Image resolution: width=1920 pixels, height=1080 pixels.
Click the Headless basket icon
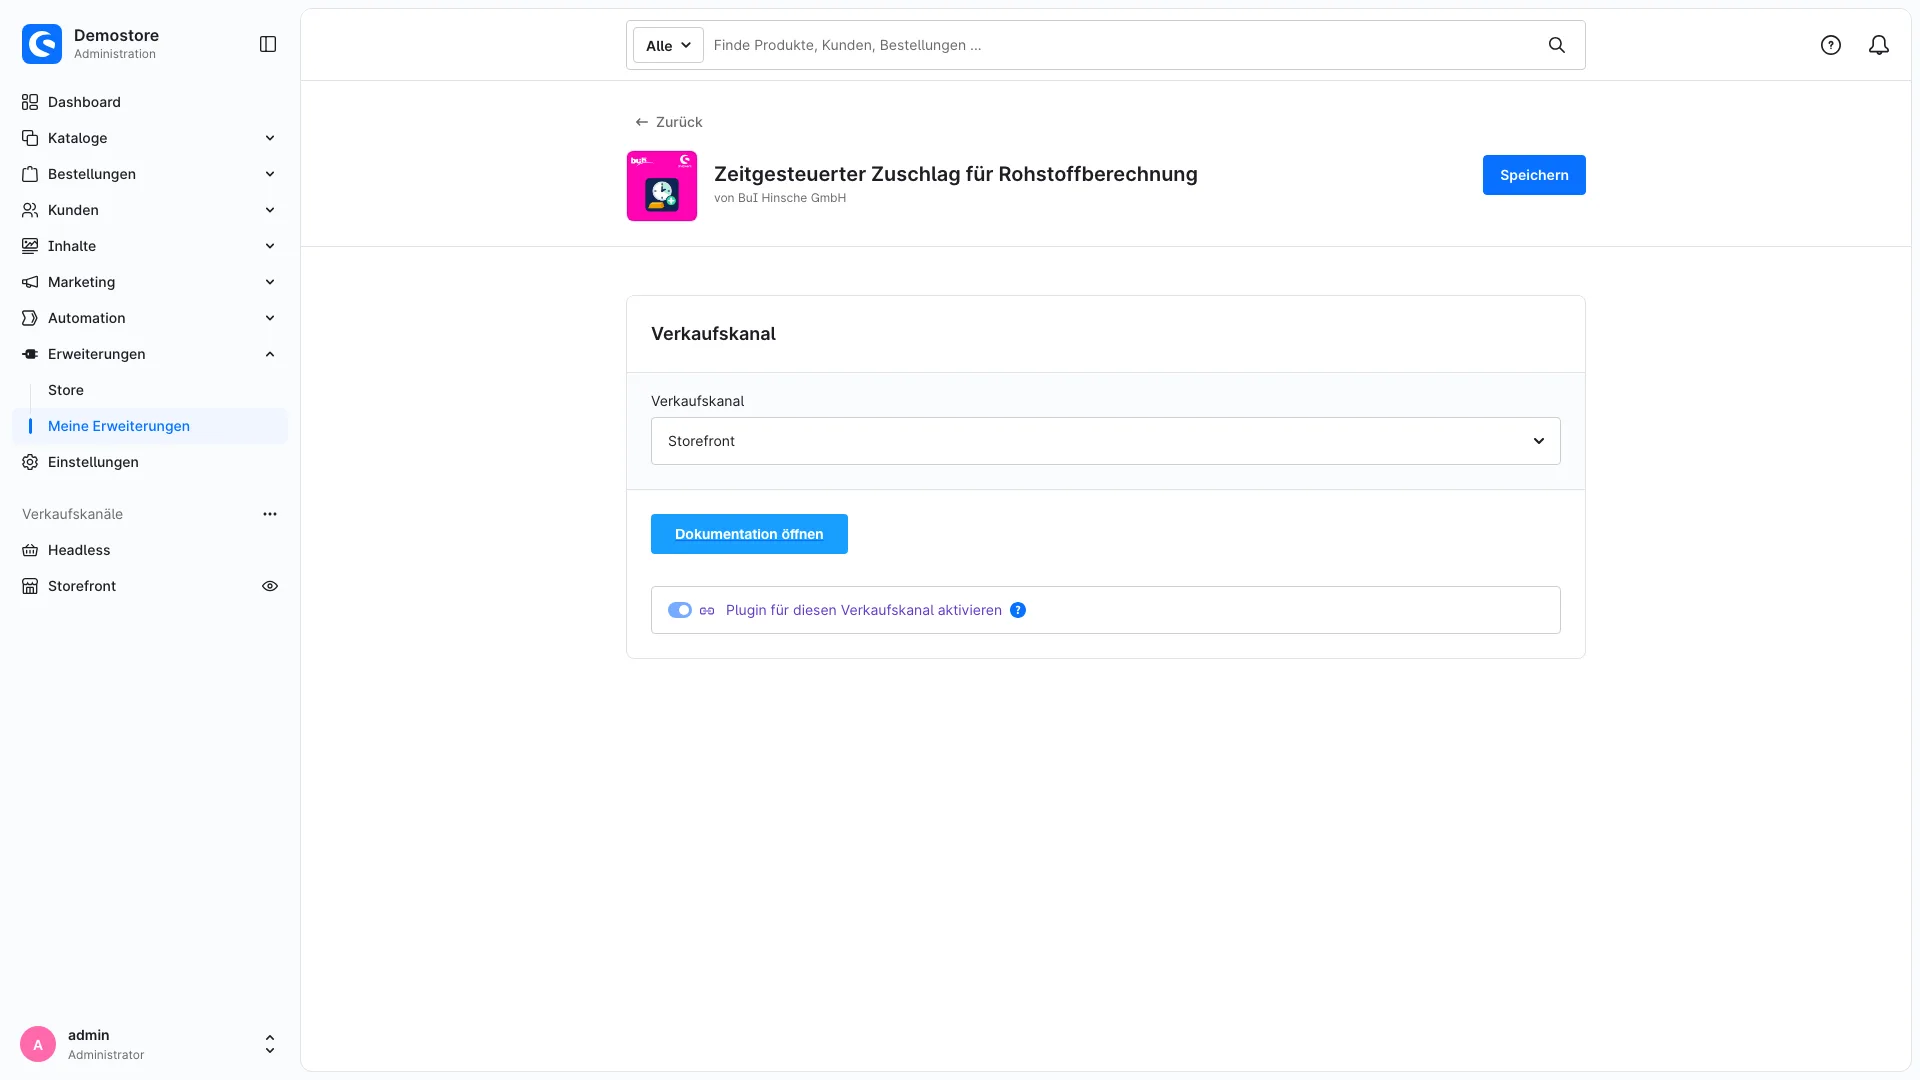[30, 550]
